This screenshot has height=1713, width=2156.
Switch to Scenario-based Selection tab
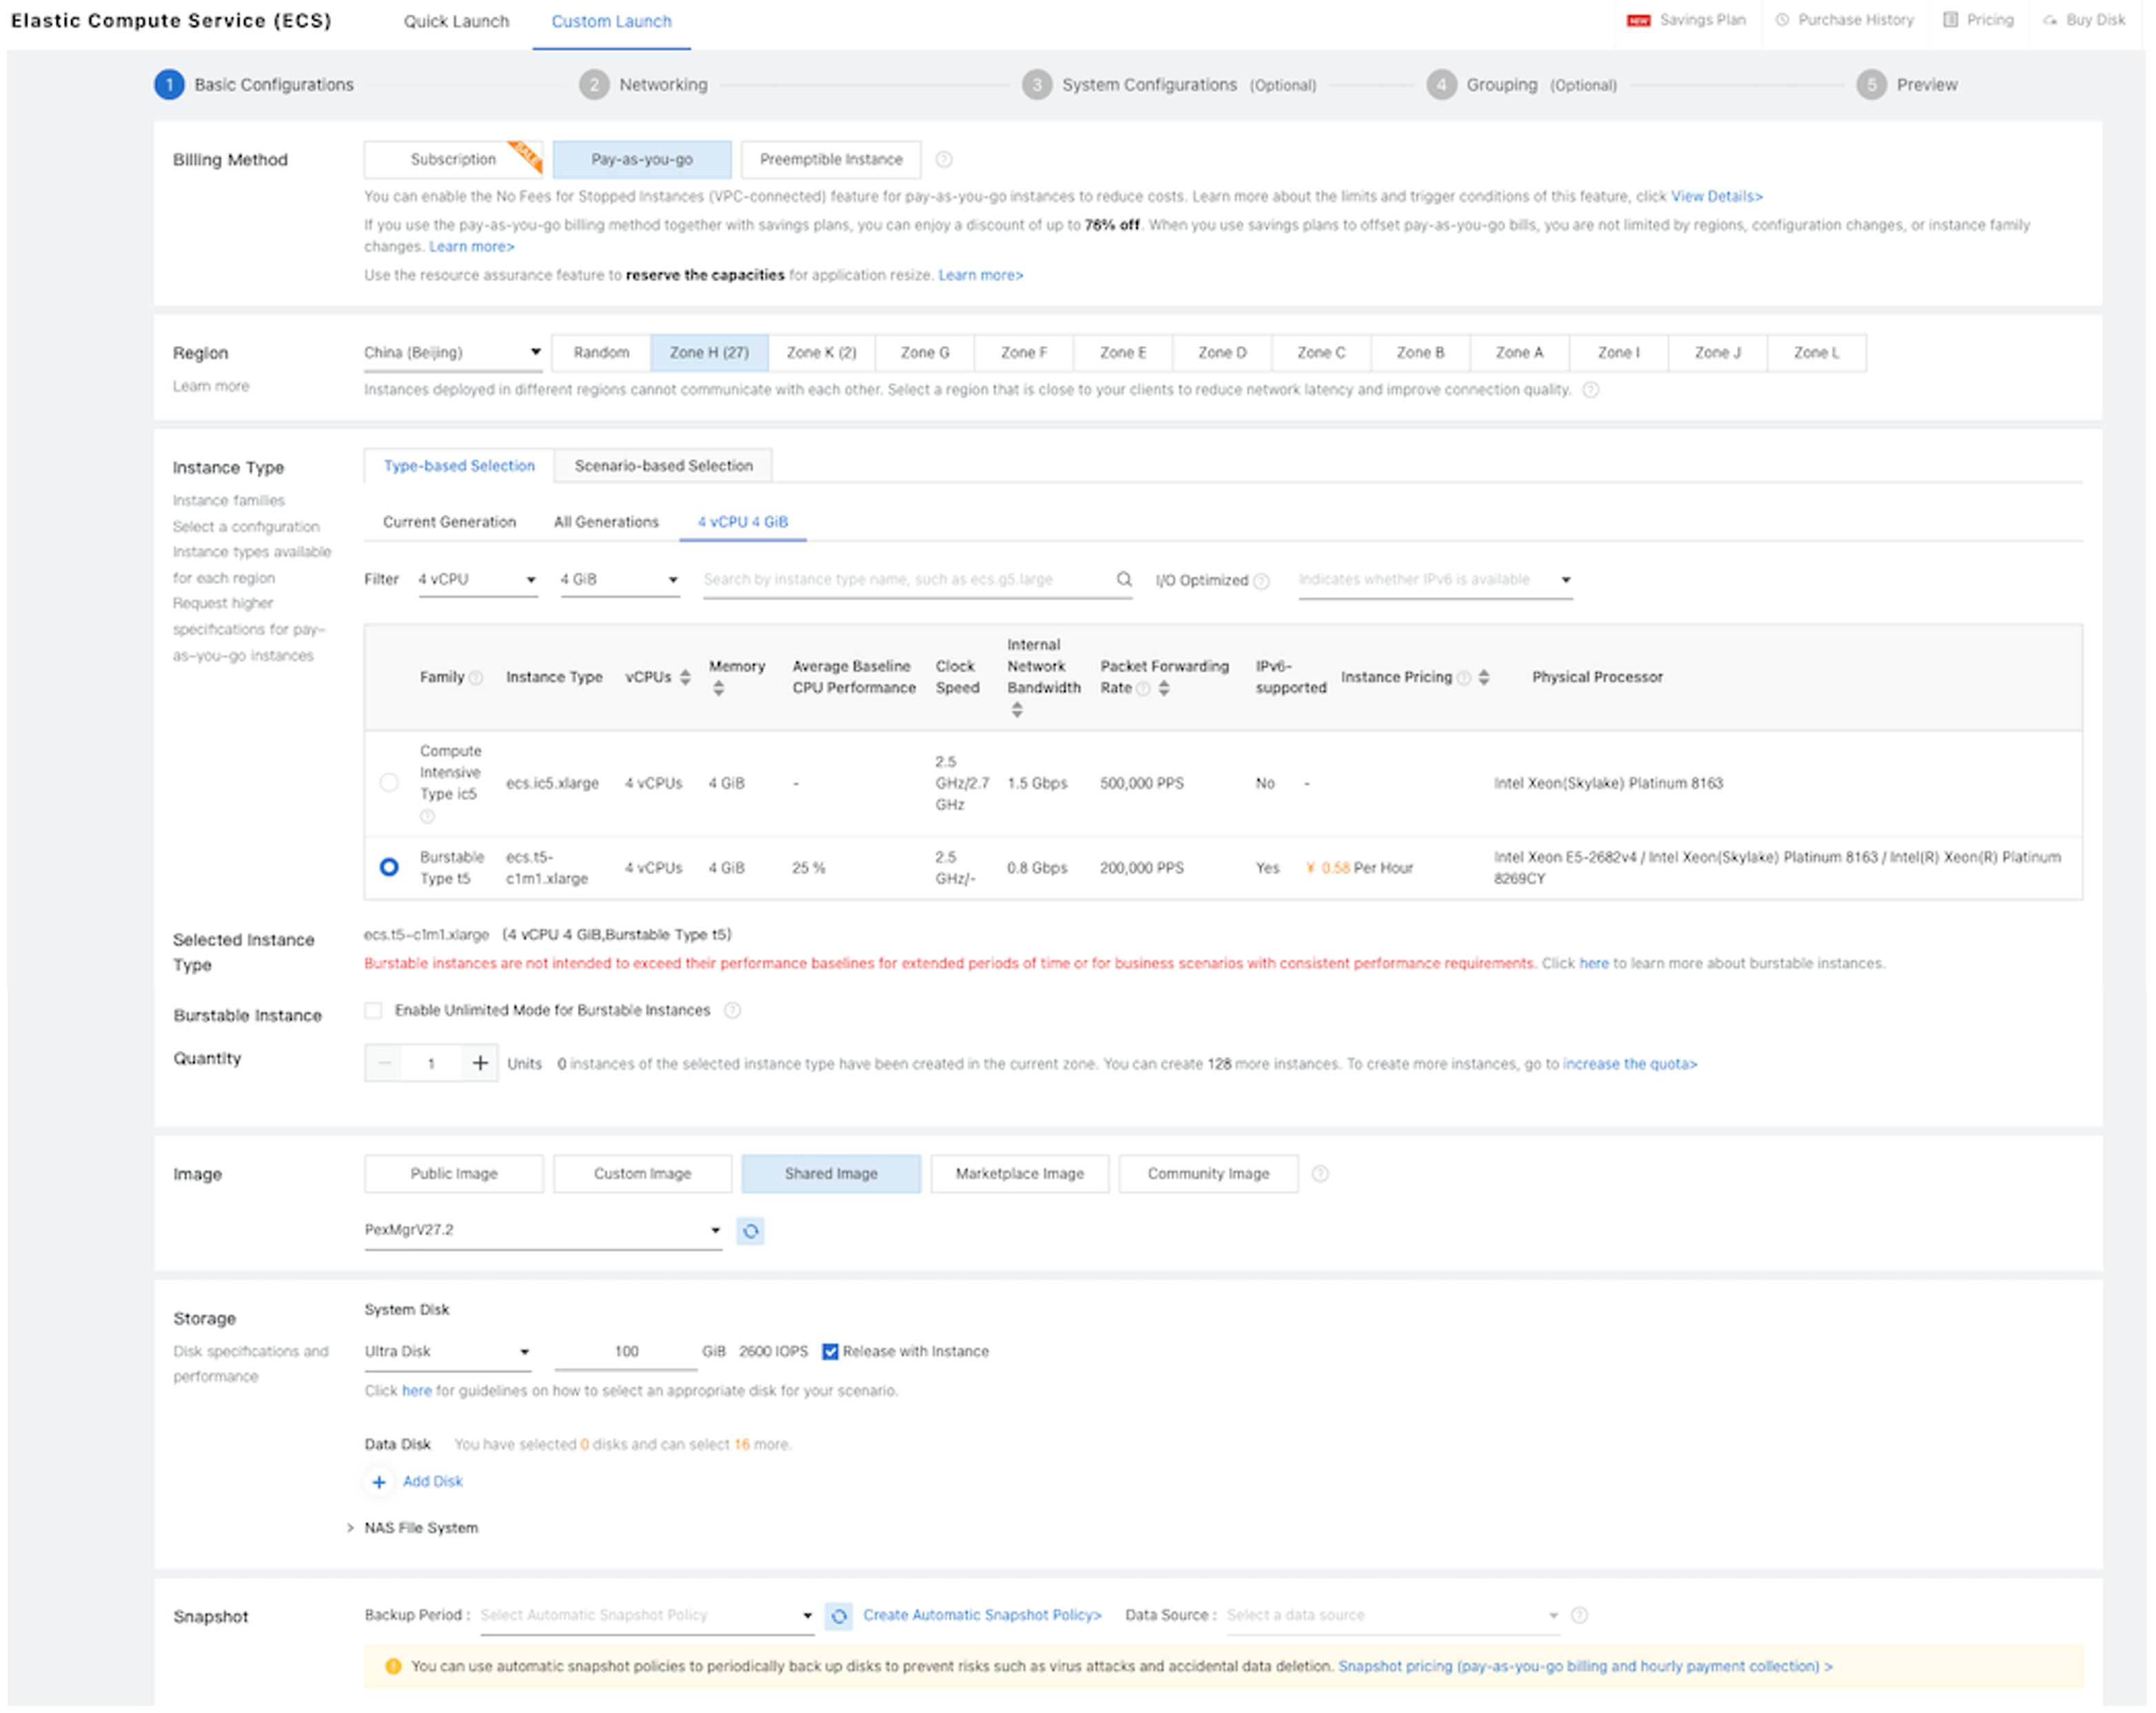click(x=663, y=466)
